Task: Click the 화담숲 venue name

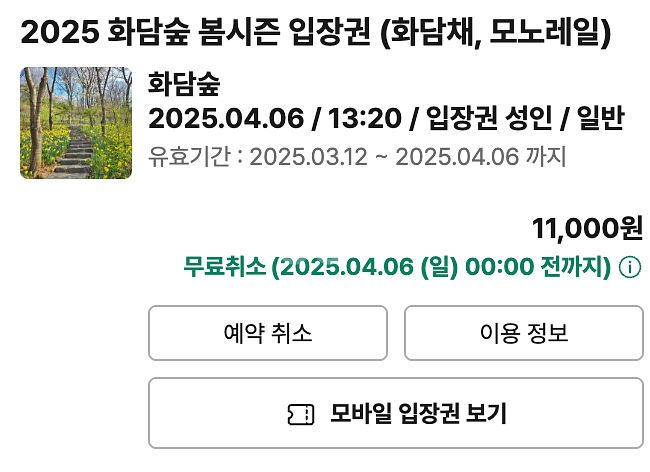Action: click(x=184, y=84)
